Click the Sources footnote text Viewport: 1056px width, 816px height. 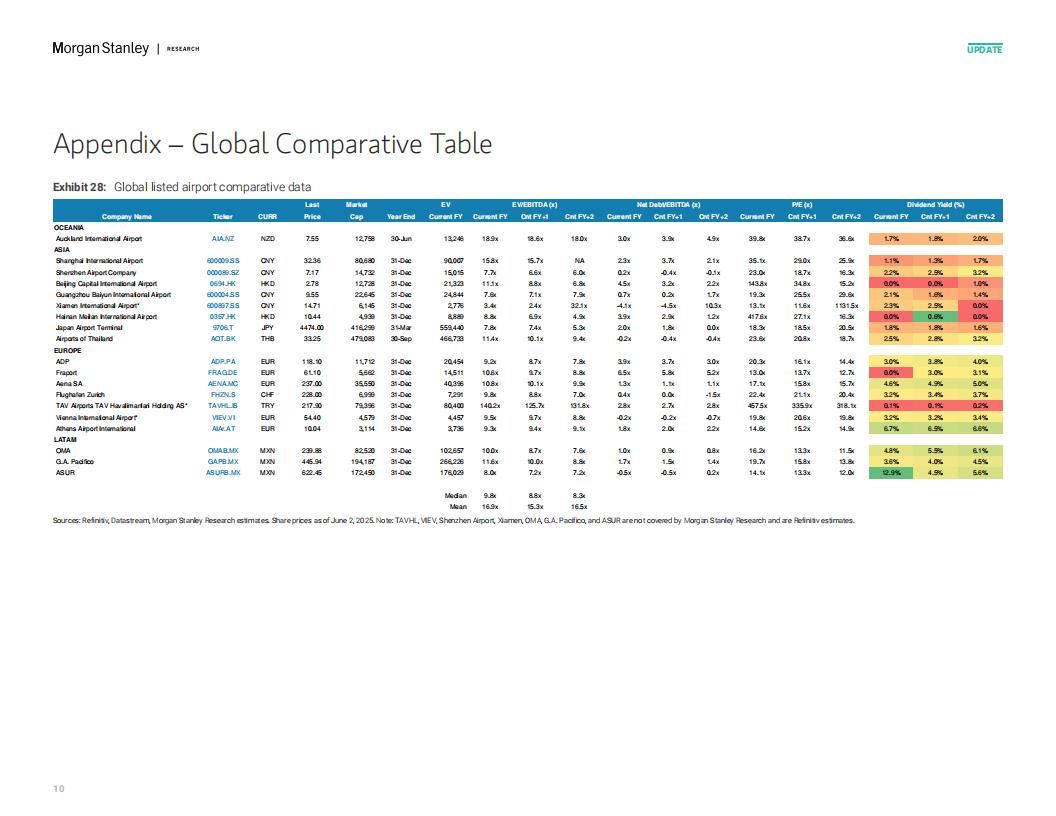tap(454, 520)
